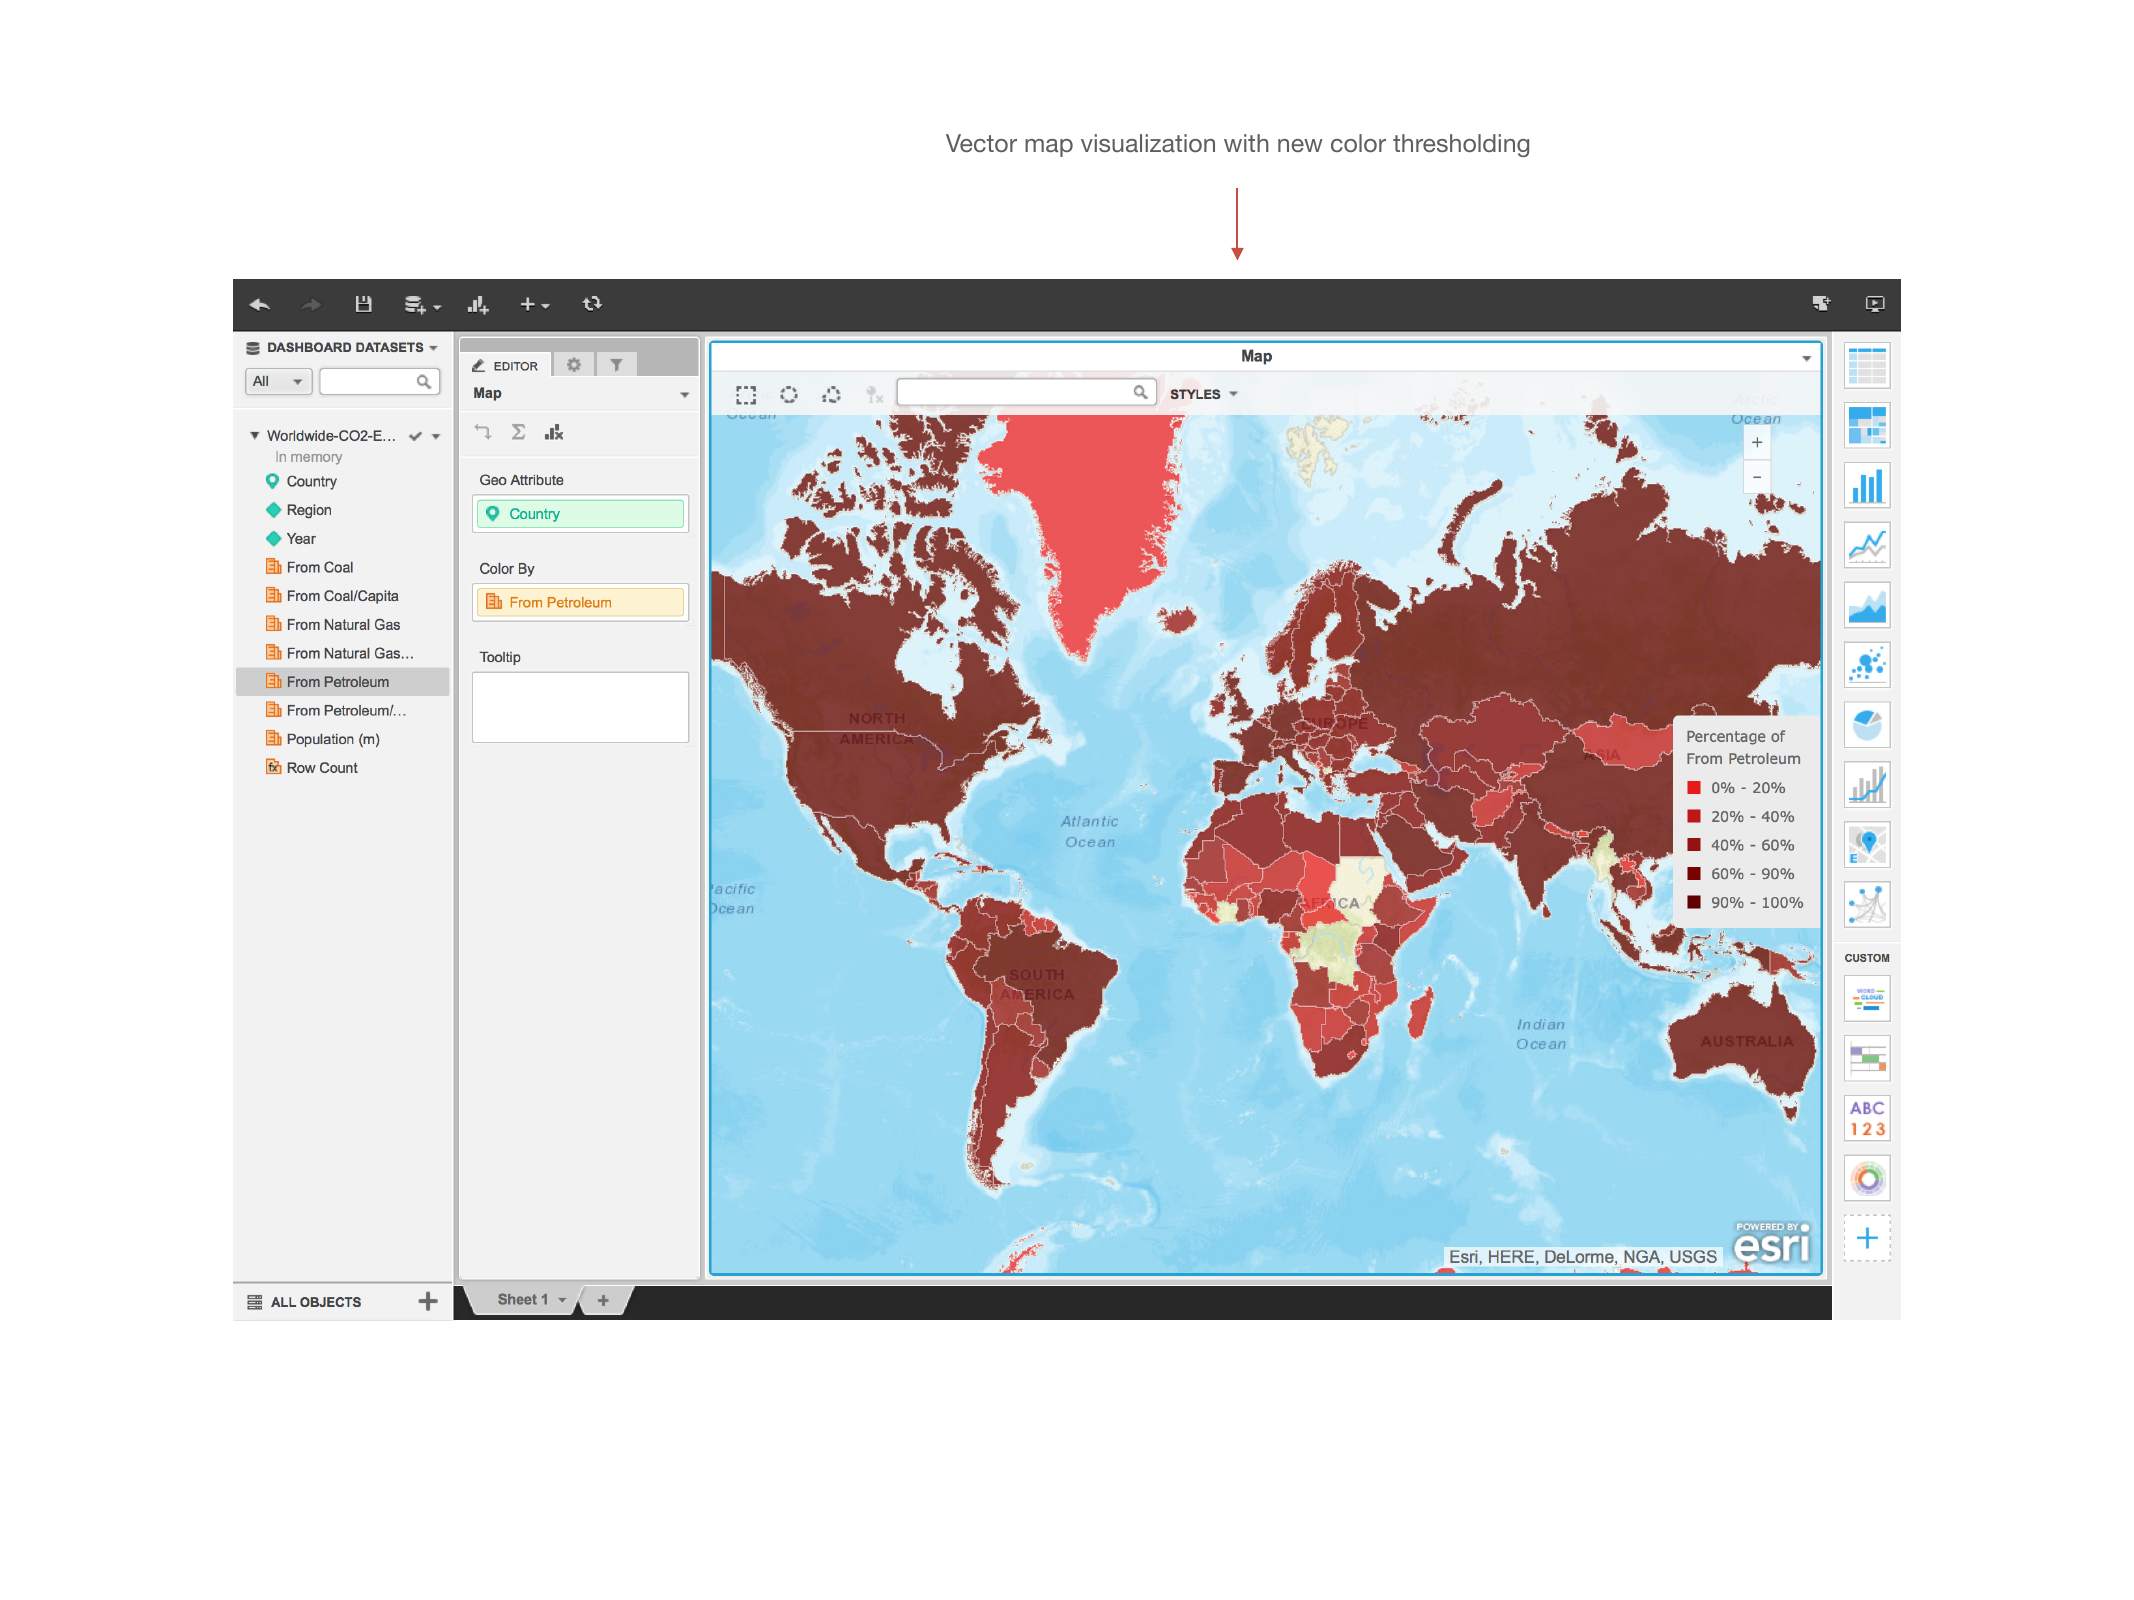Select the From Coal/Capita metric
2134x1600 pixels.
pos(342,596)
